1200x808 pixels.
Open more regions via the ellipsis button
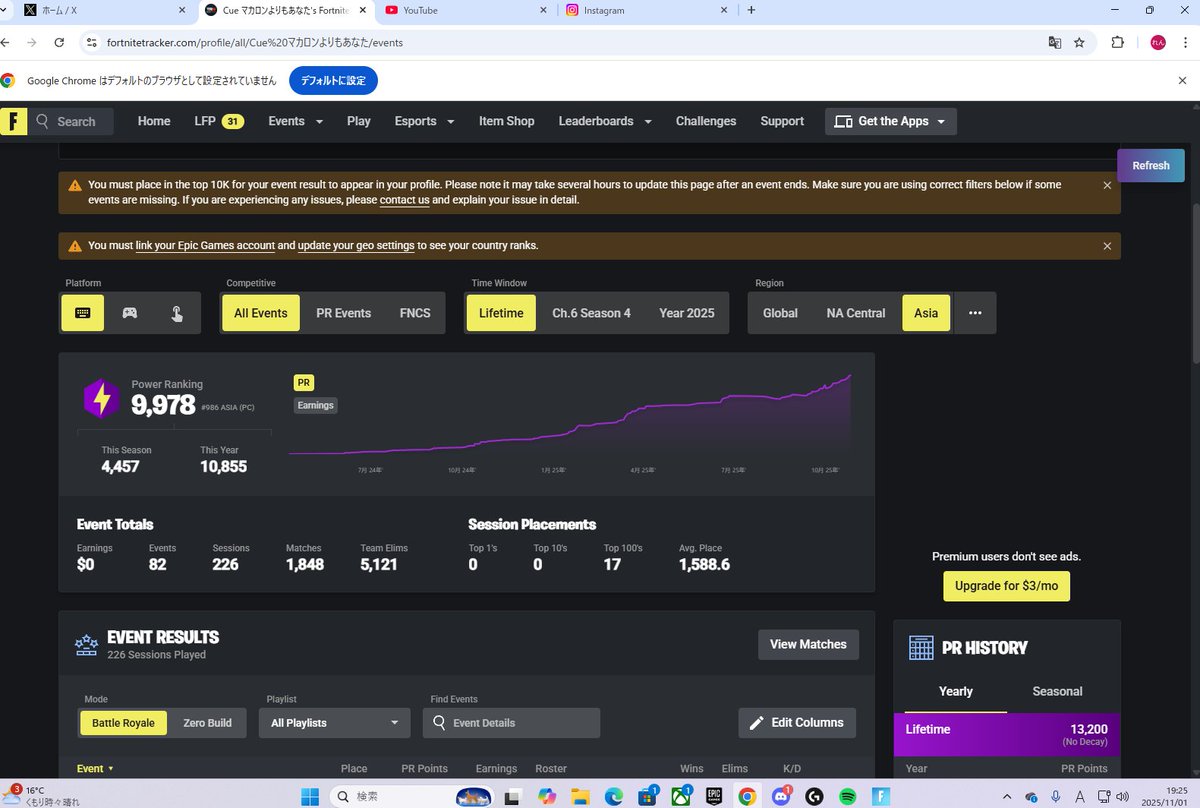pos(975,313)
